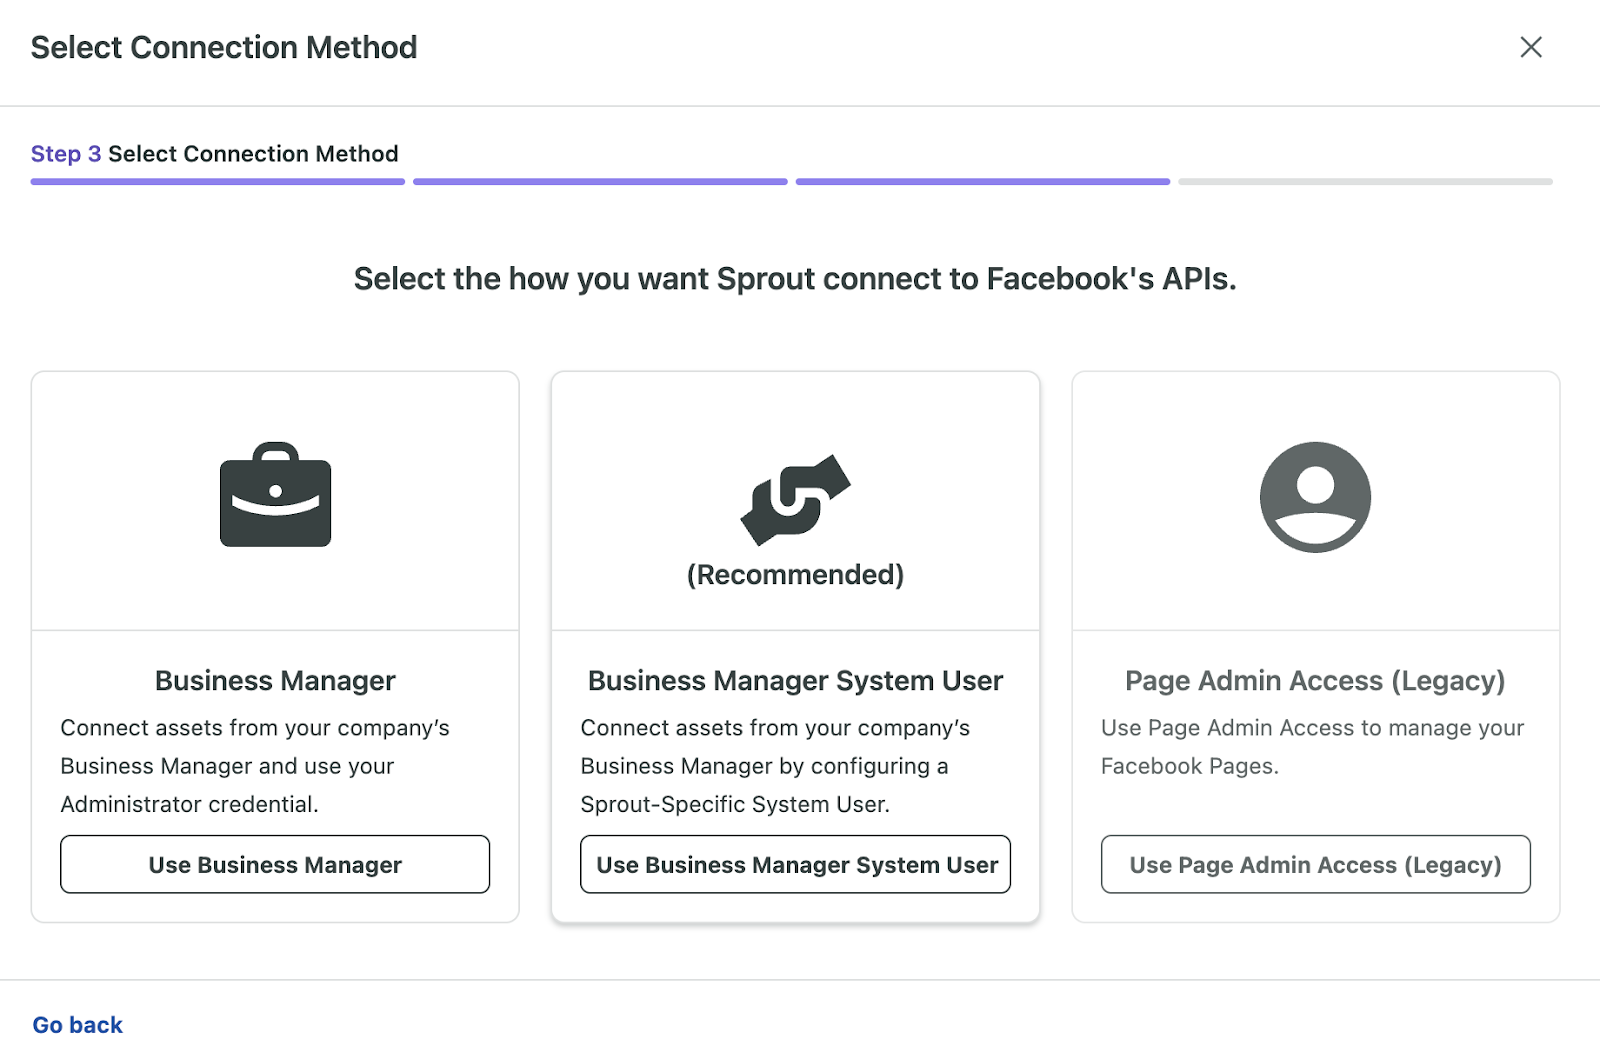Click the Use Business Manager System User button
This screenshot has height=1059, width=1600.
[795, 864]
